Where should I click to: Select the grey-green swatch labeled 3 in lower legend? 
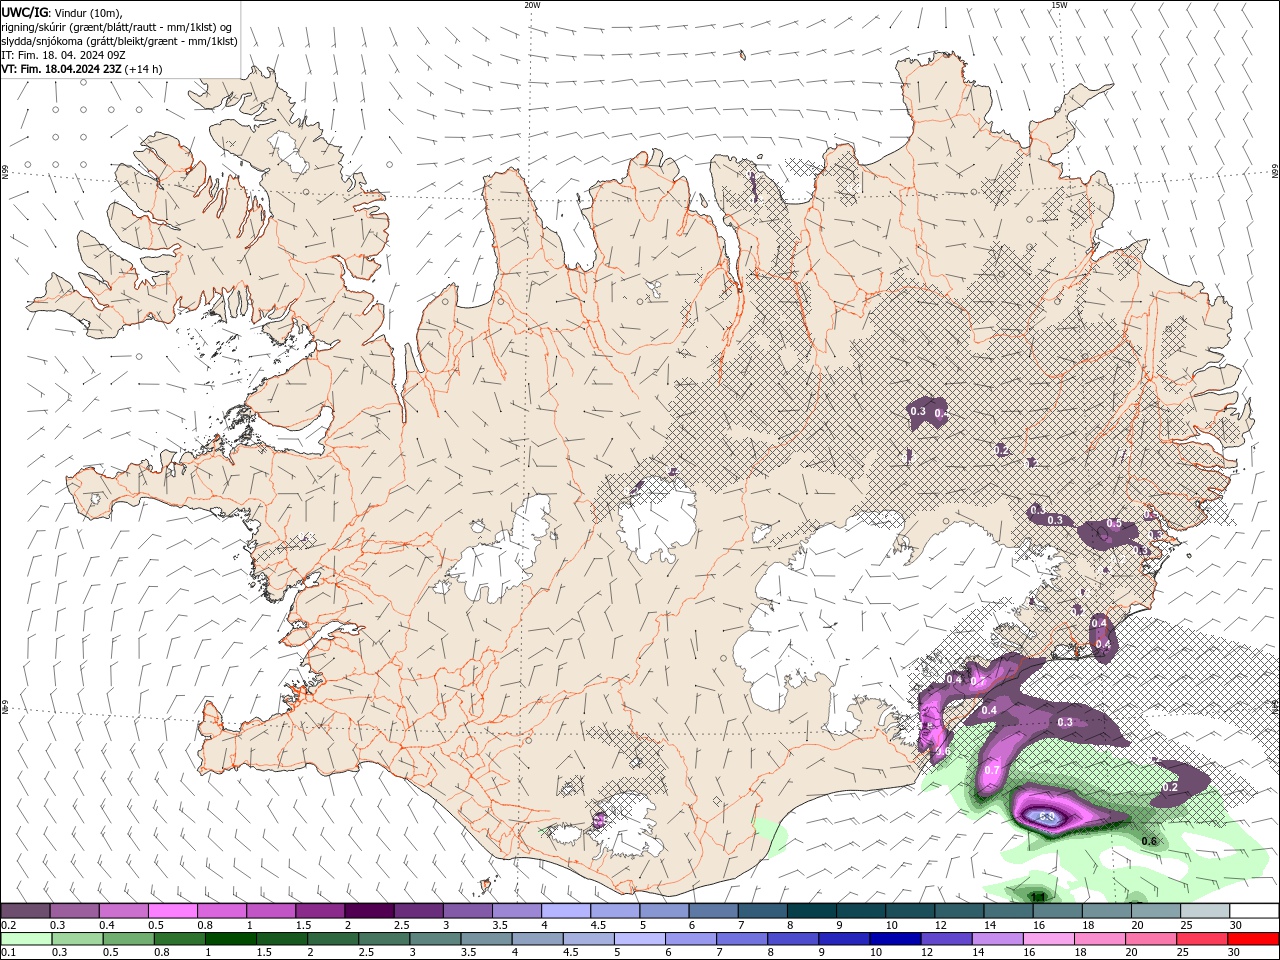[436, 939]
